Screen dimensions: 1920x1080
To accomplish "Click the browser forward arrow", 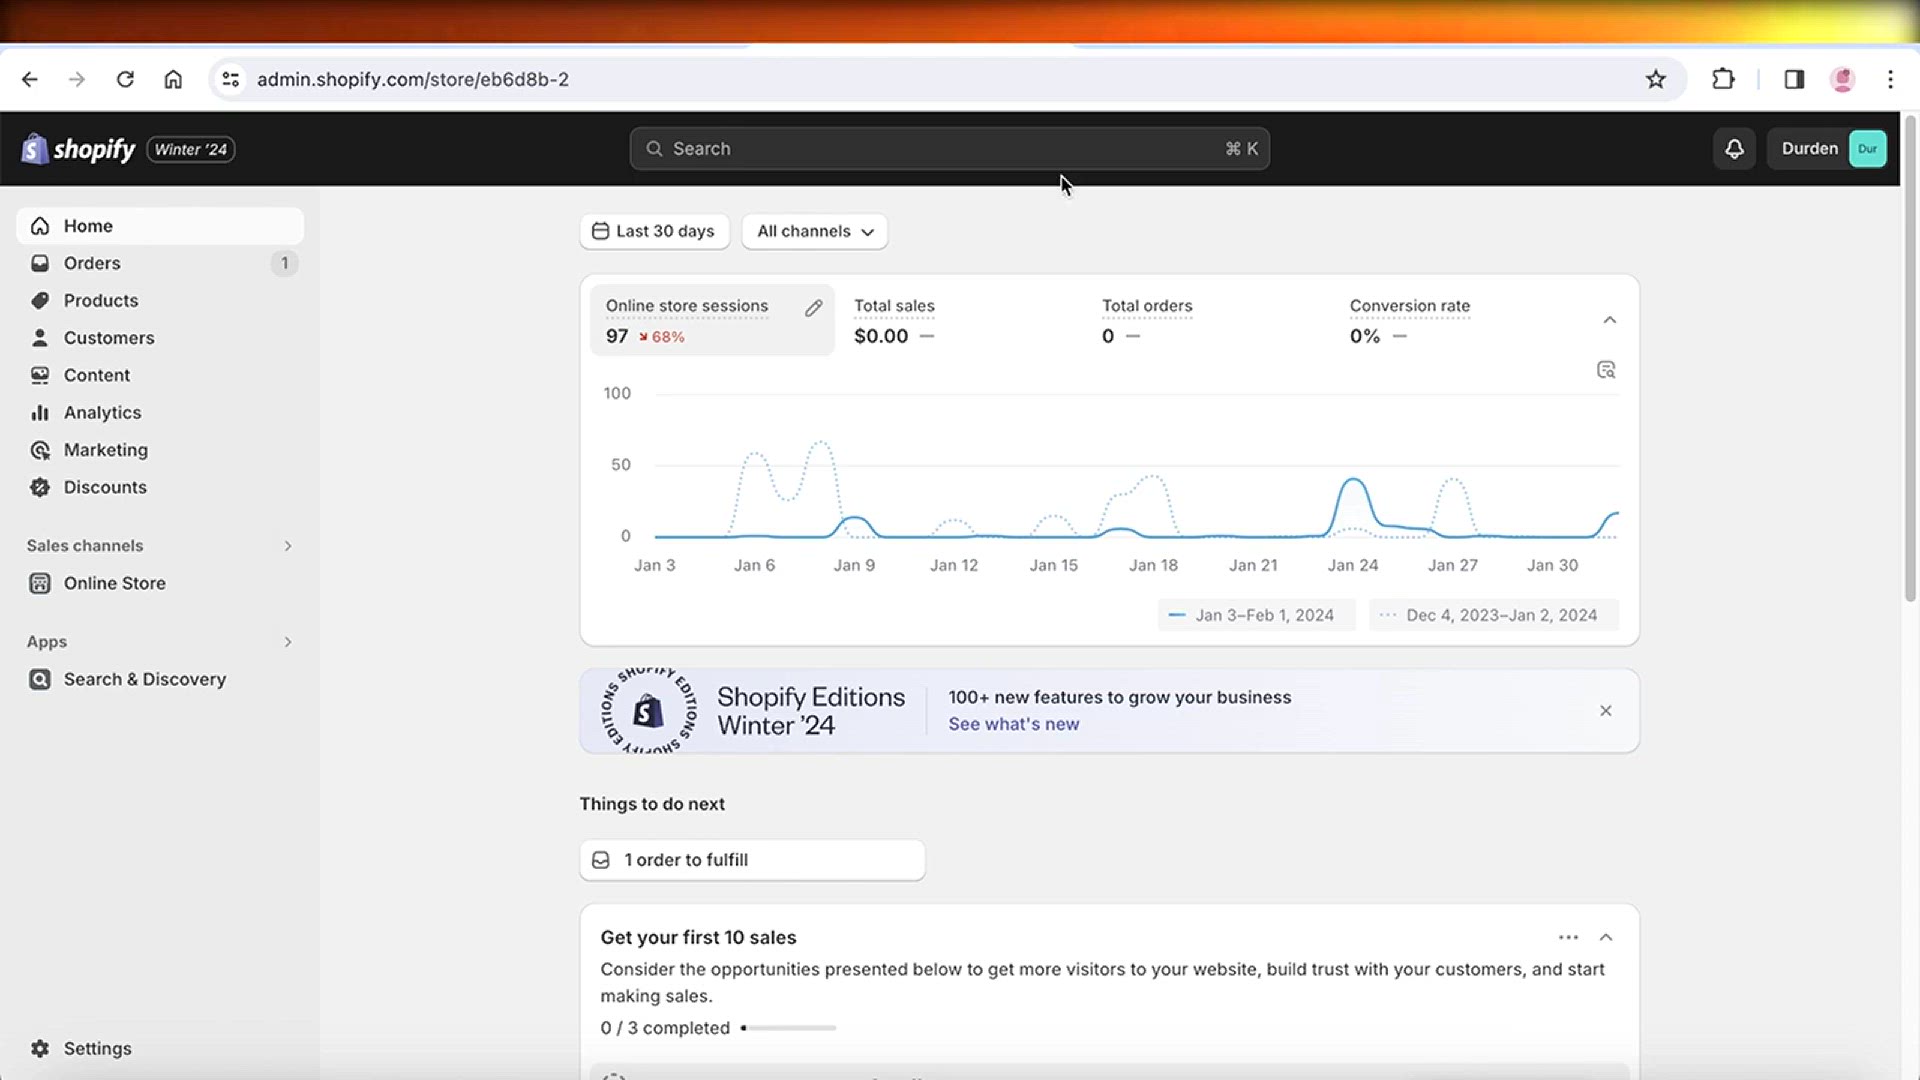I will [77, 79].
